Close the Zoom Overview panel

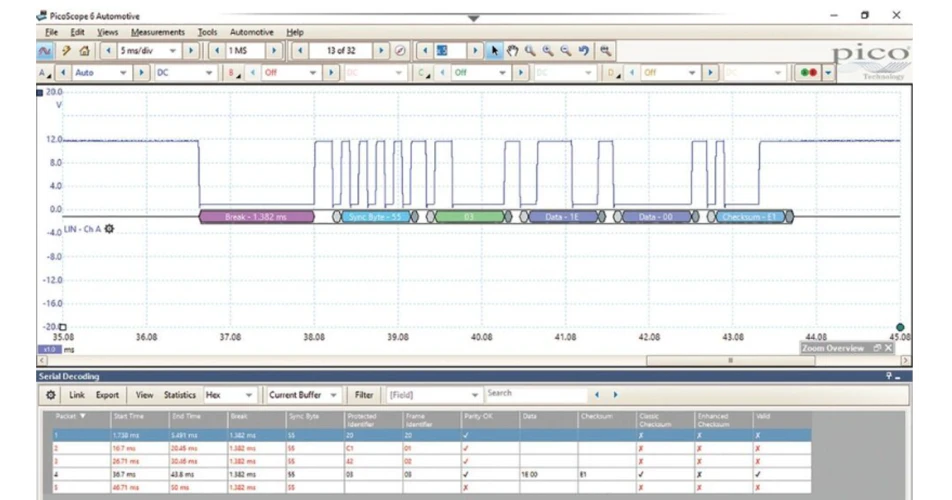tap(888, 348)
